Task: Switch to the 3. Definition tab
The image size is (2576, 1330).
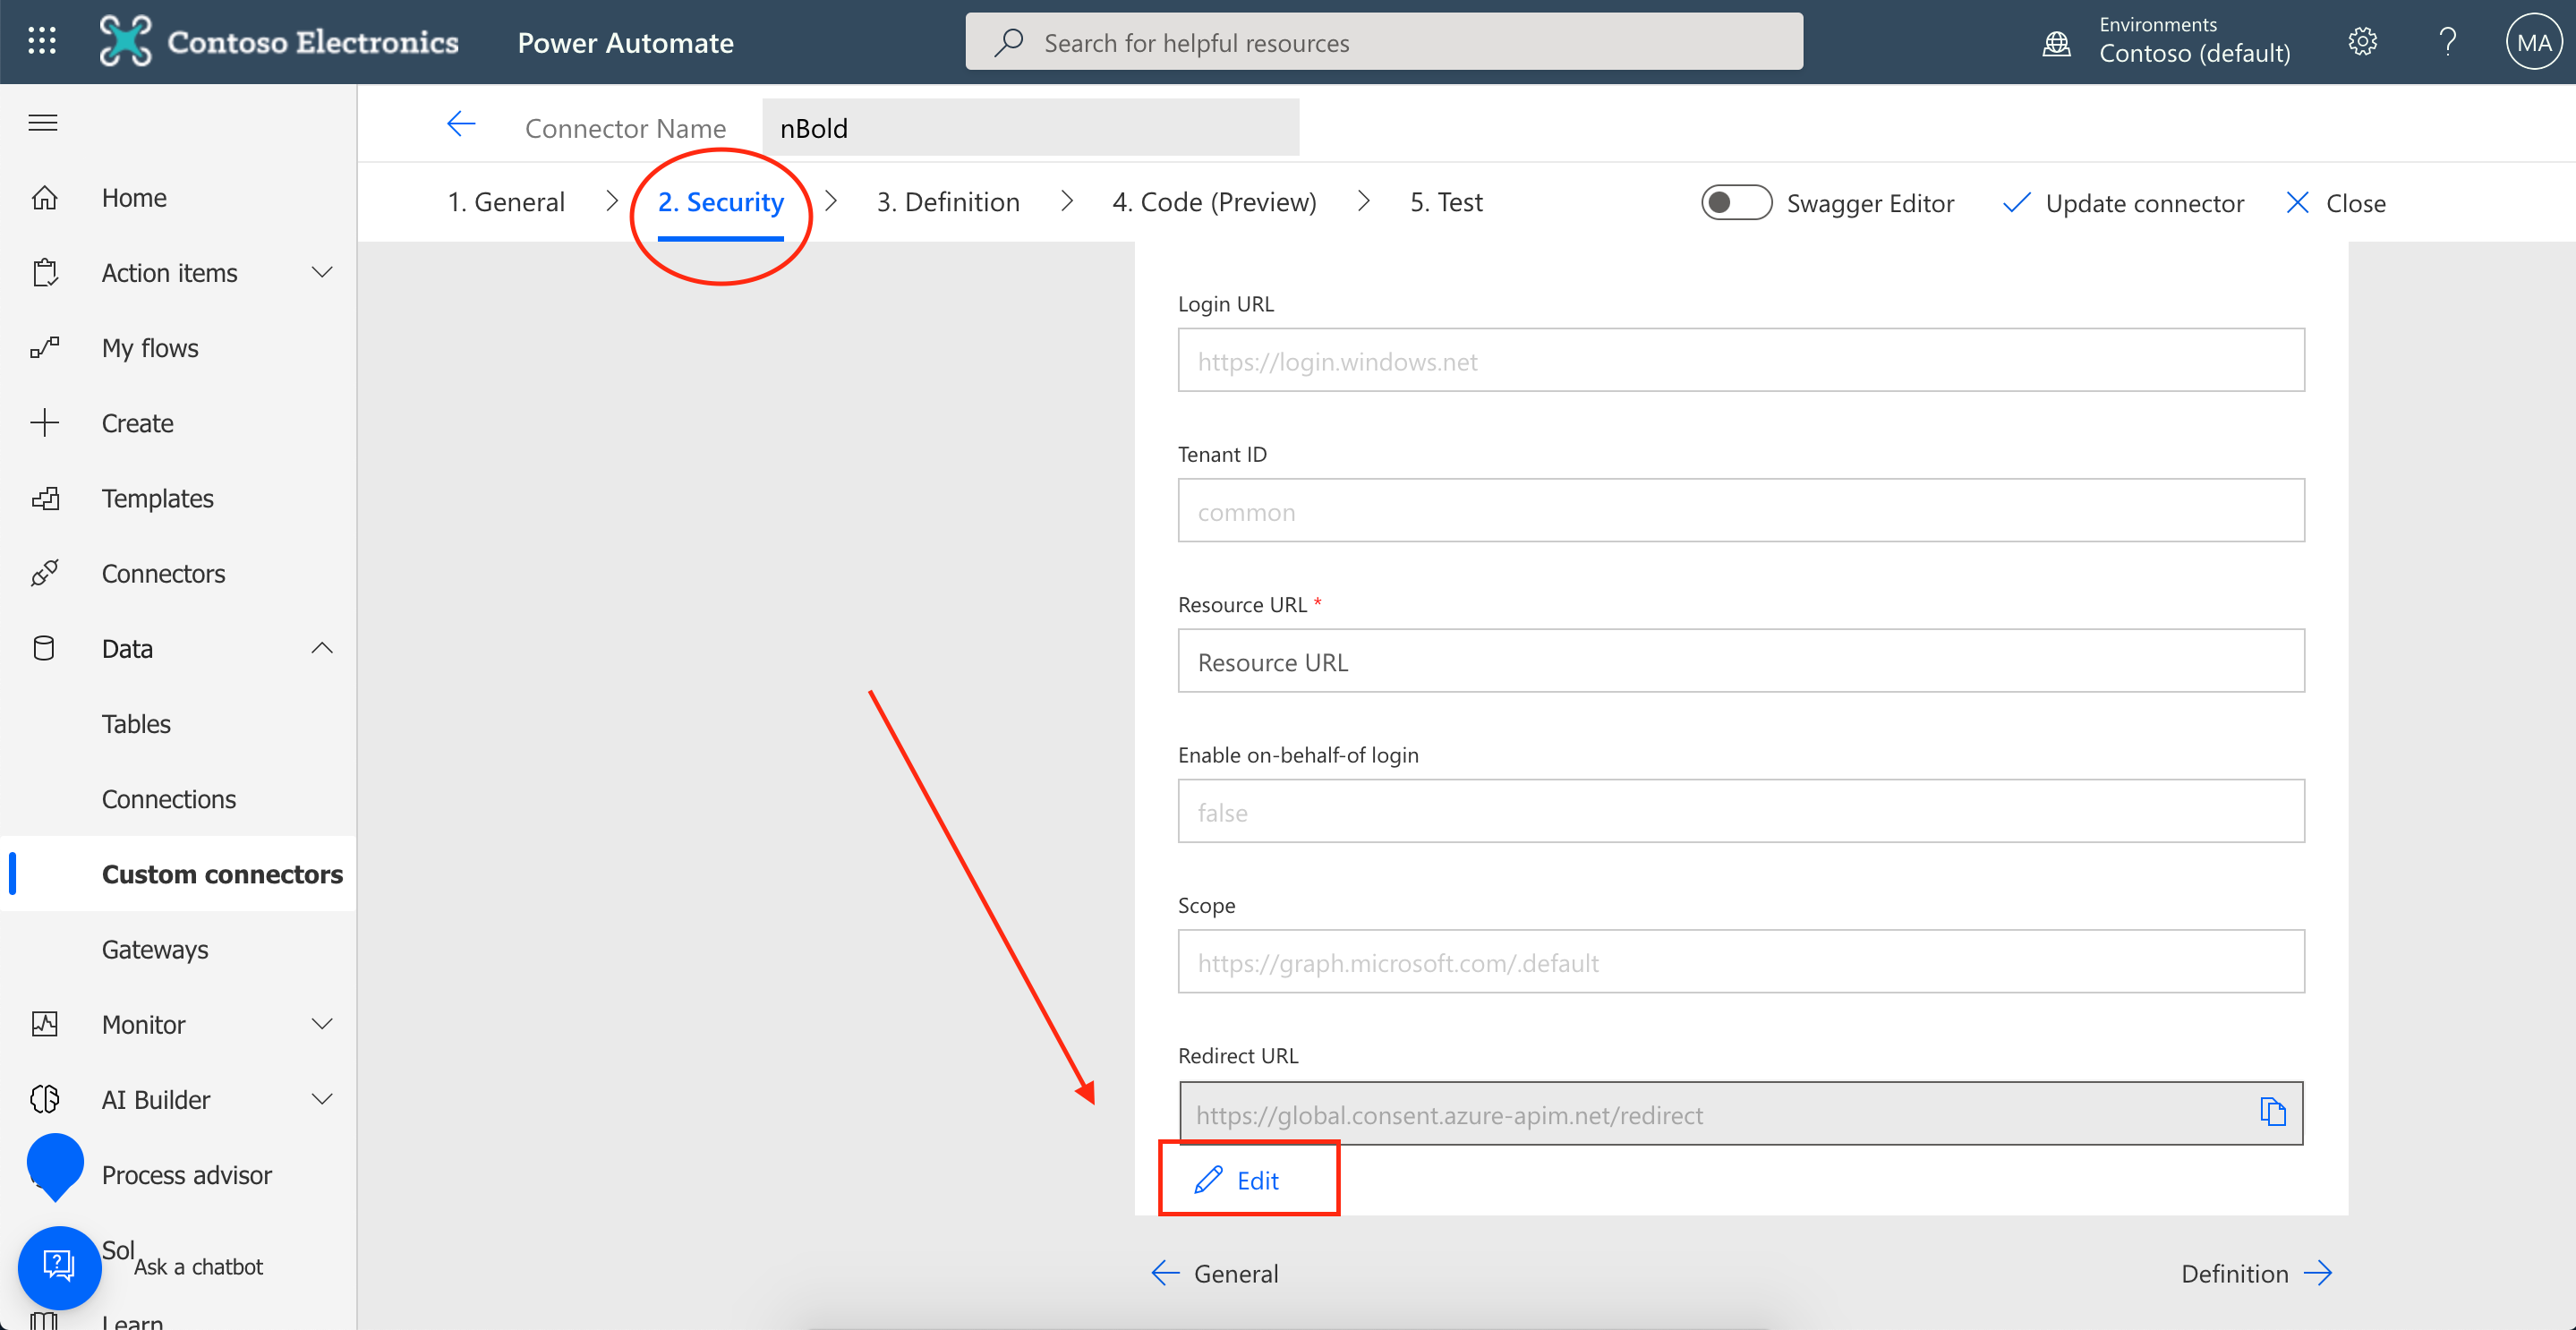Action: click(x=947, y=202)
